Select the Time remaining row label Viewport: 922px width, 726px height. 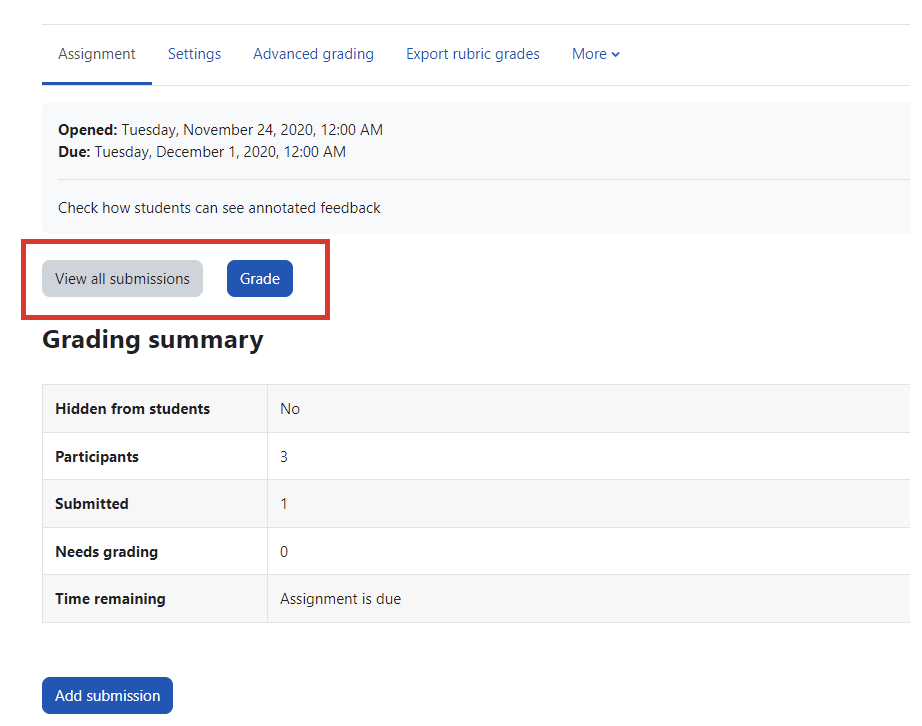(110, 599)
